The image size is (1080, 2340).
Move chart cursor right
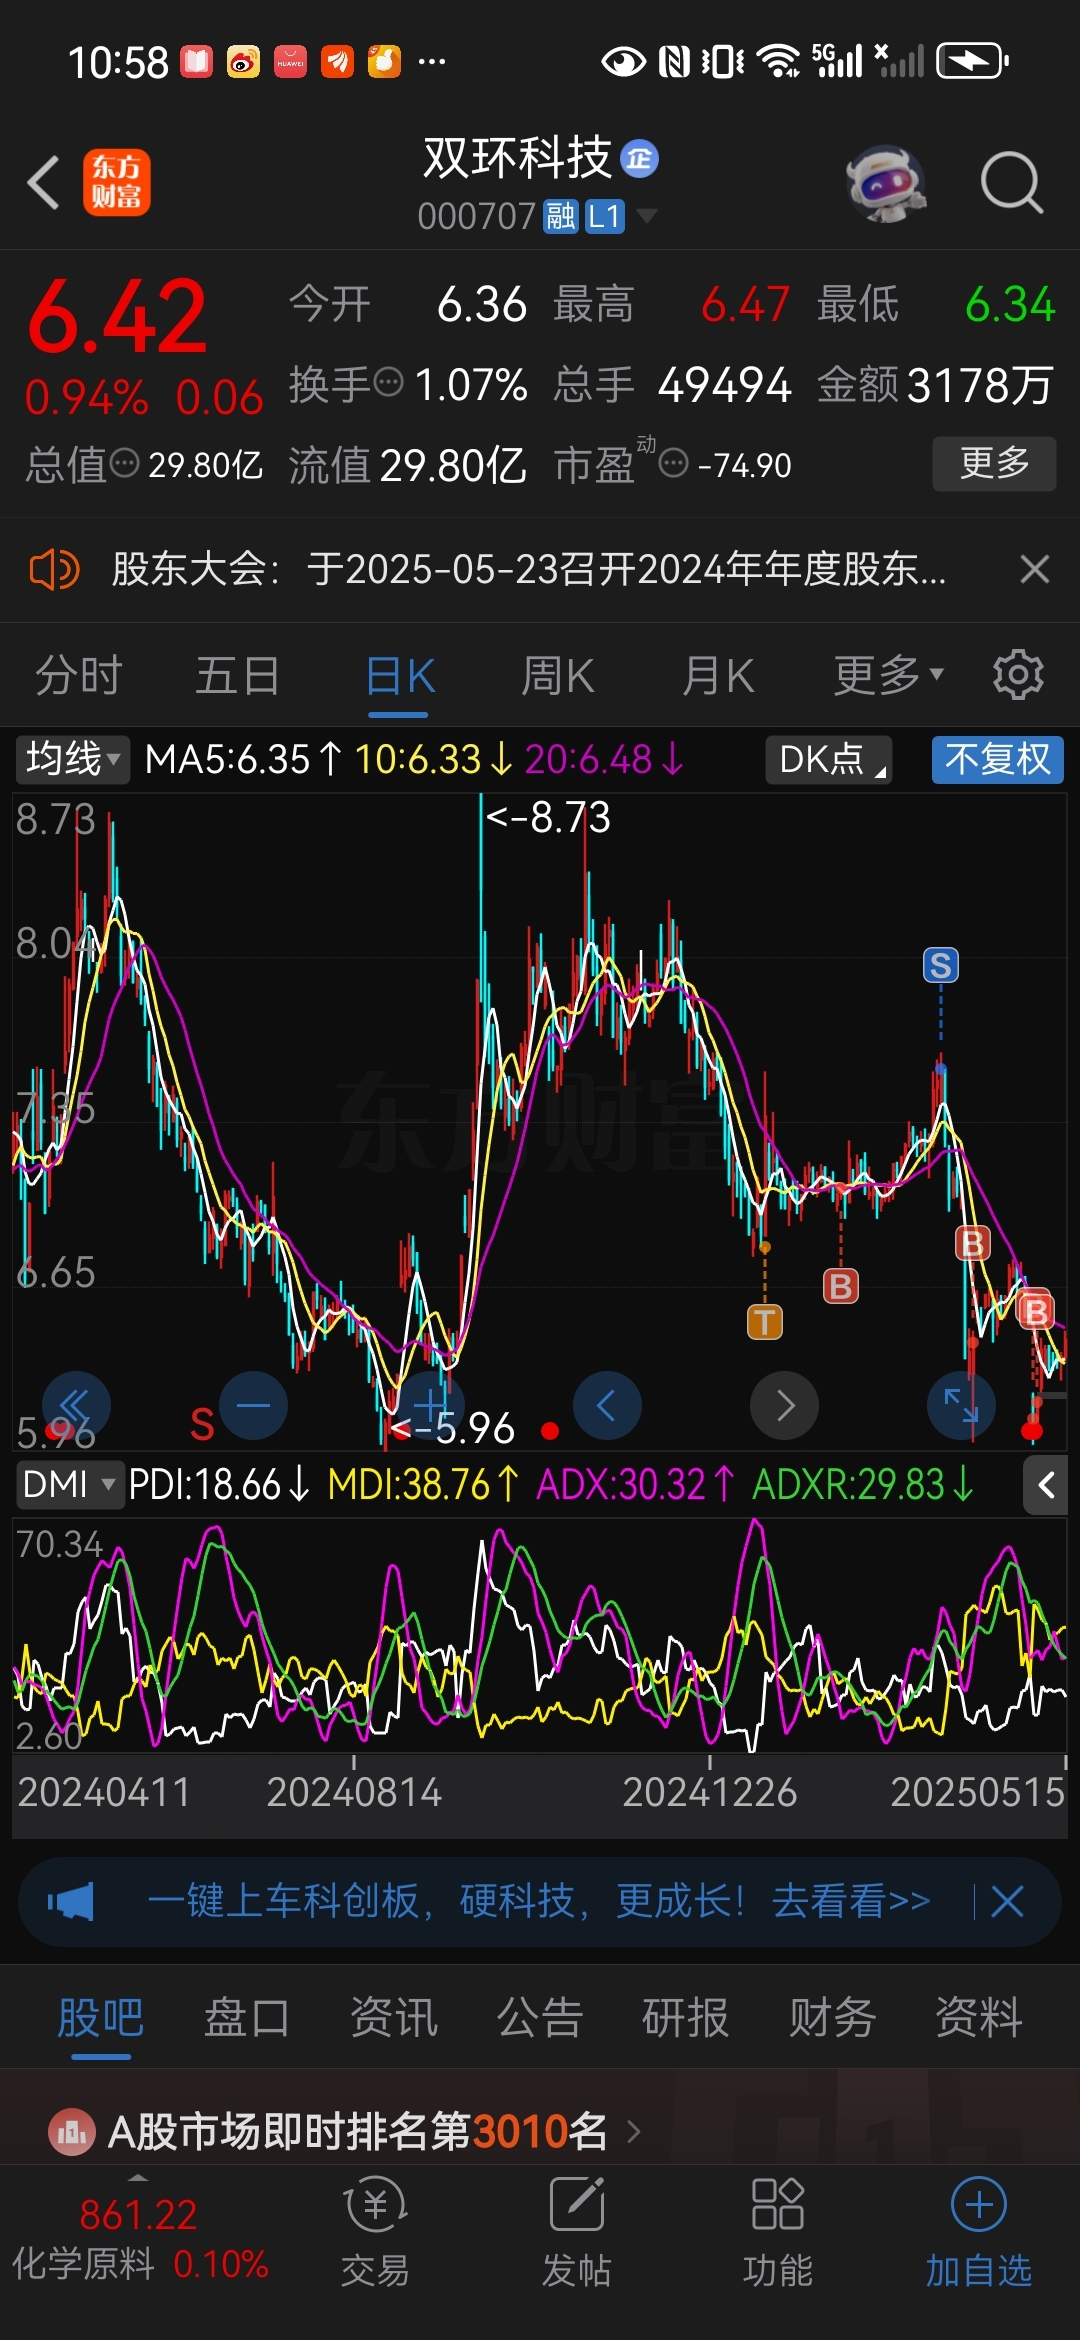point(784,1405)
